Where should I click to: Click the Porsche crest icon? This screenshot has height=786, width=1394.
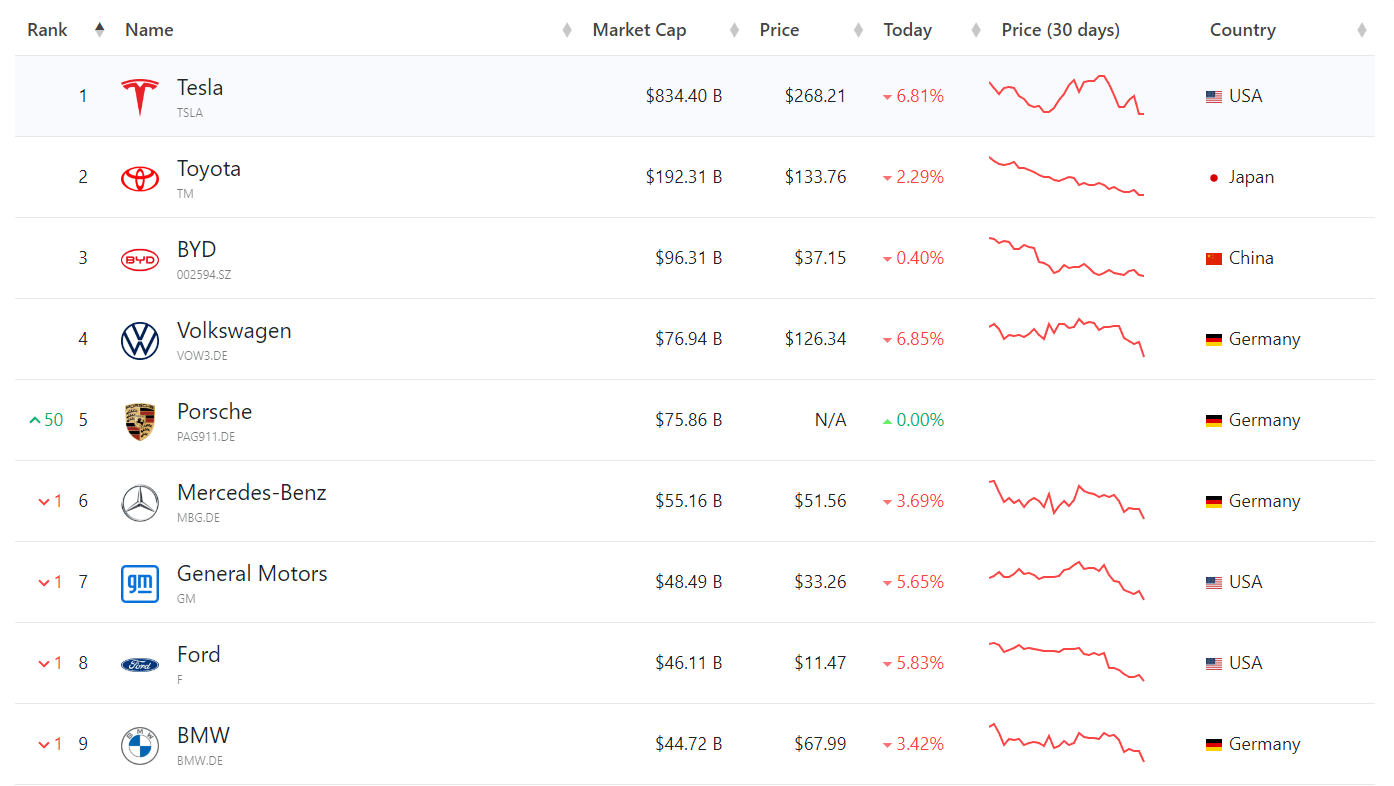(x=140, y=421)
